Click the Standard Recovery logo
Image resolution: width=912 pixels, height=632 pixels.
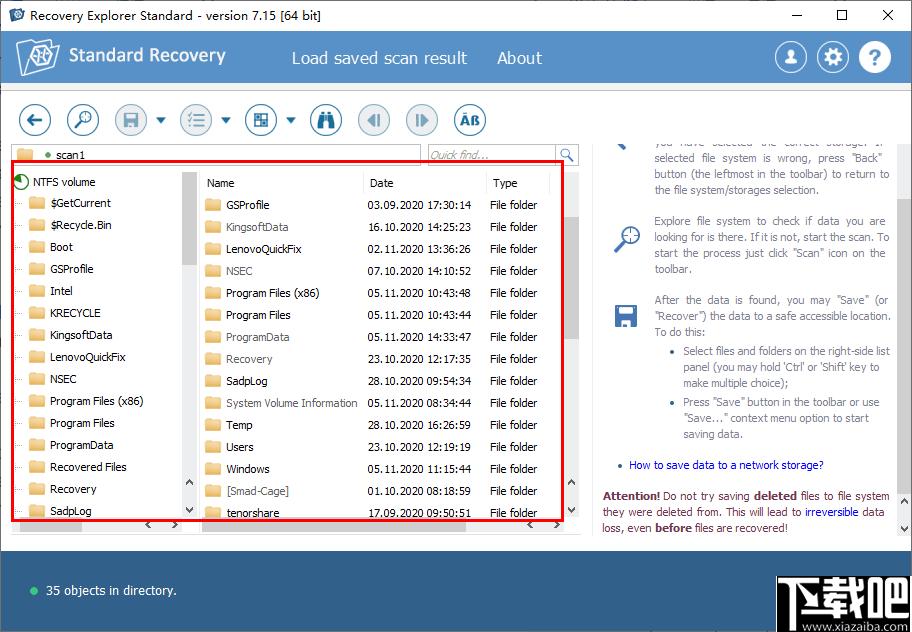(x=121, y=56)
